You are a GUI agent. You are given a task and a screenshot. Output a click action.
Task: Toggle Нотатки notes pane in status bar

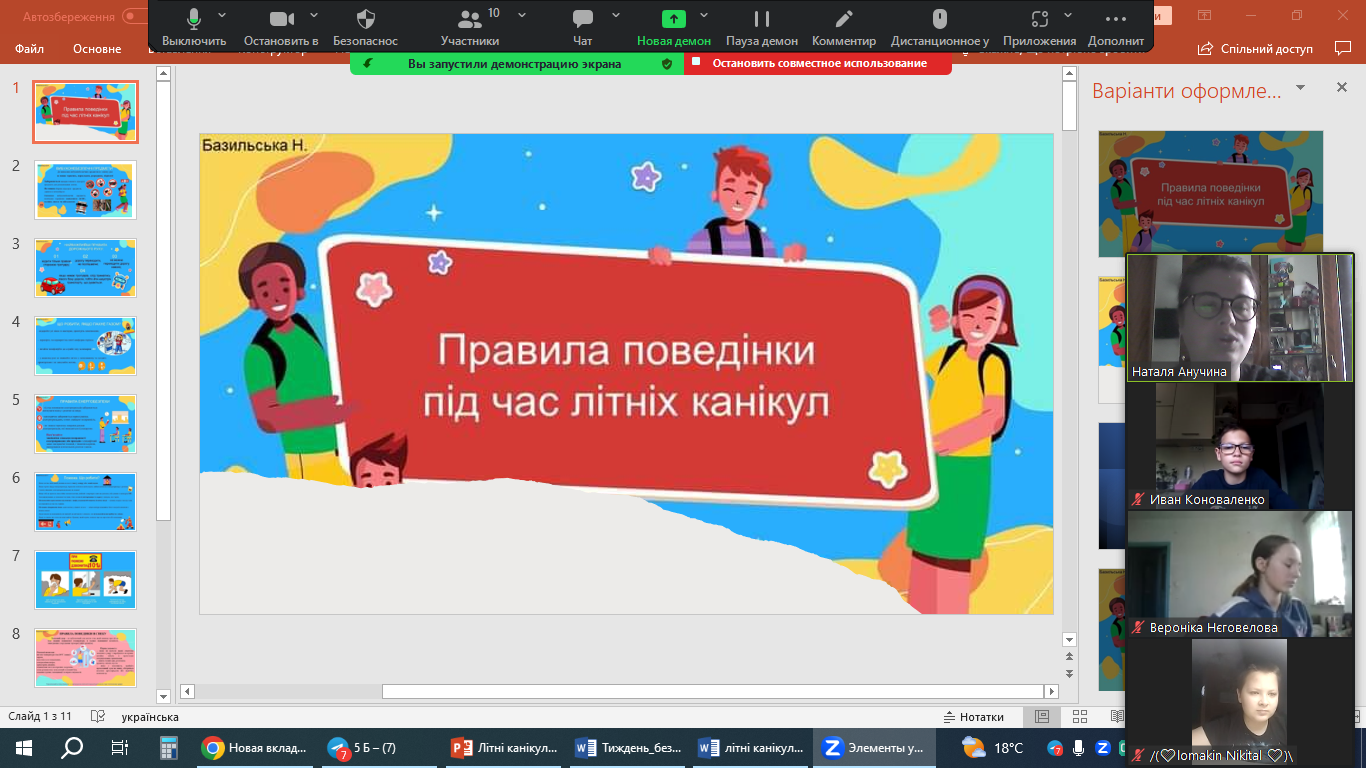click(x=974, y=717)
